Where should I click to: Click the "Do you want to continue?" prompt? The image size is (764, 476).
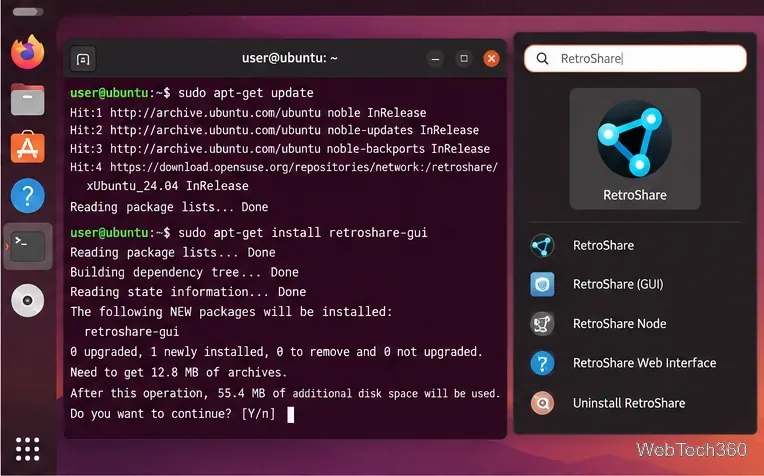tap(172, 414)
